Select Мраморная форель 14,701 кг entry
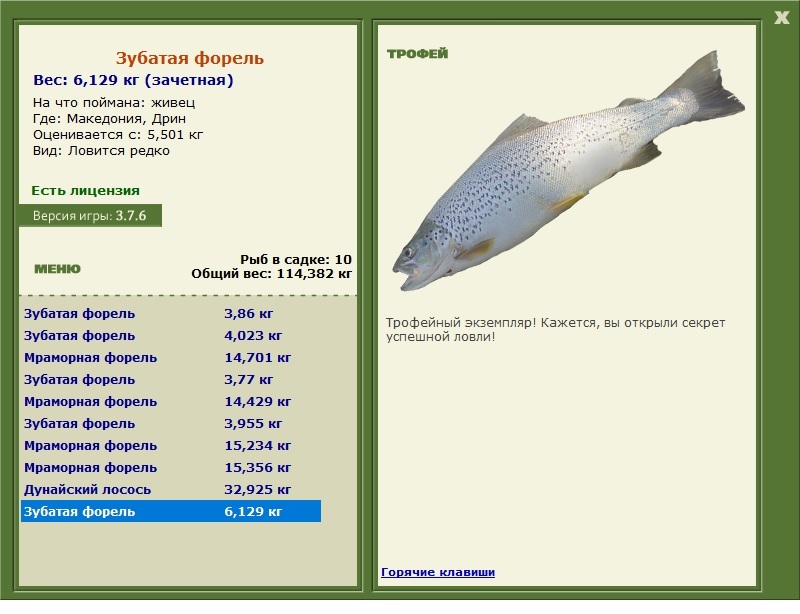The height and width of the screenshot is (614, 800). click(171, 357)
